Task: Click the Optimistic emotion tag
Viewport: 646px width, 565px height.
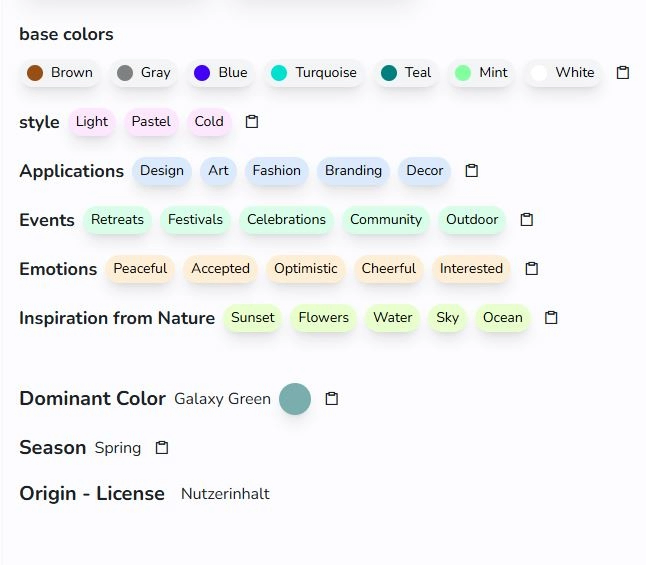Action: [x=305, y=269]
